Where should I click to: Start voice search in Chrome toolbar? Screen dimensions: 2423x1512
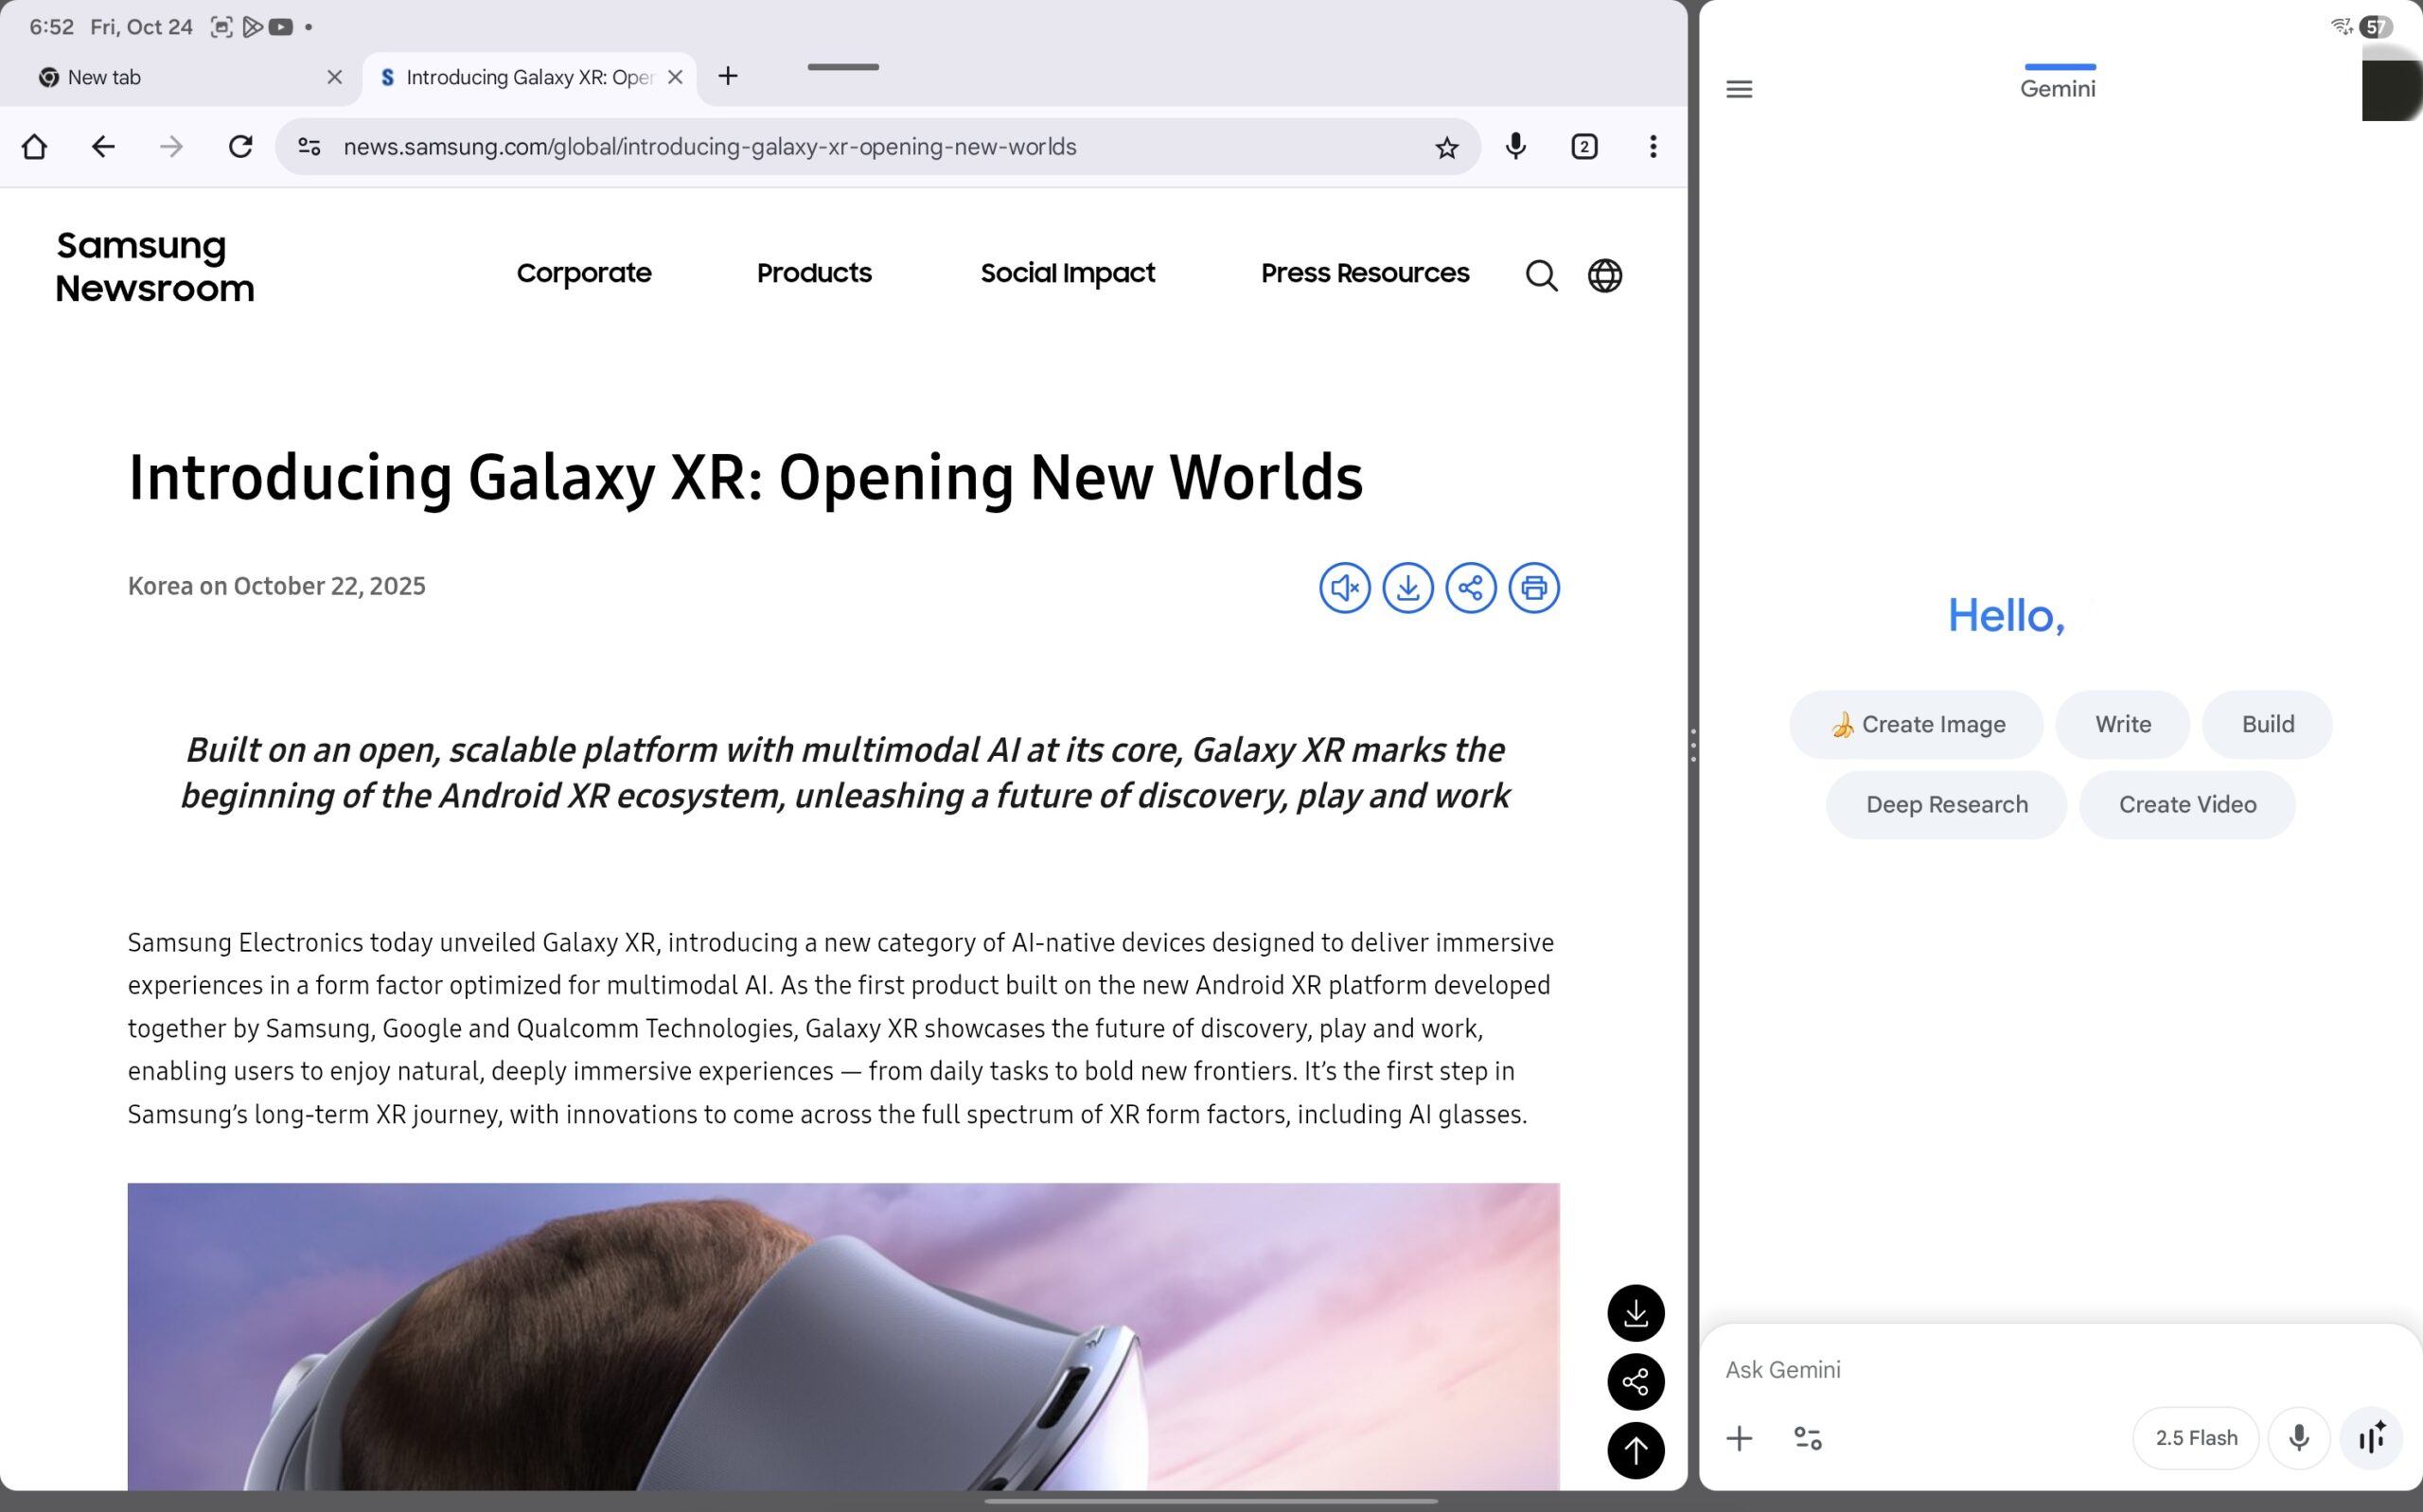point(1515,147)
